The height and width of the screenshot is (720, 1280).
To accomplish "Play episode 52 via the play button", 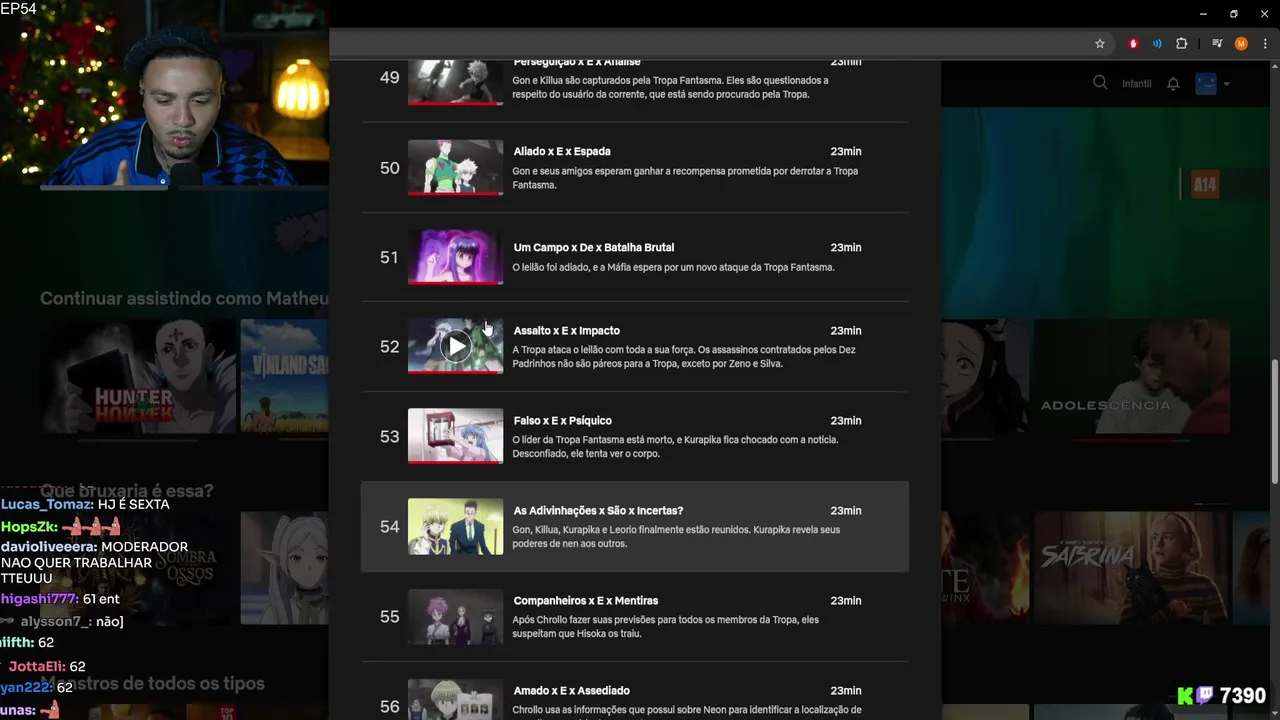I will coord(456,346).
